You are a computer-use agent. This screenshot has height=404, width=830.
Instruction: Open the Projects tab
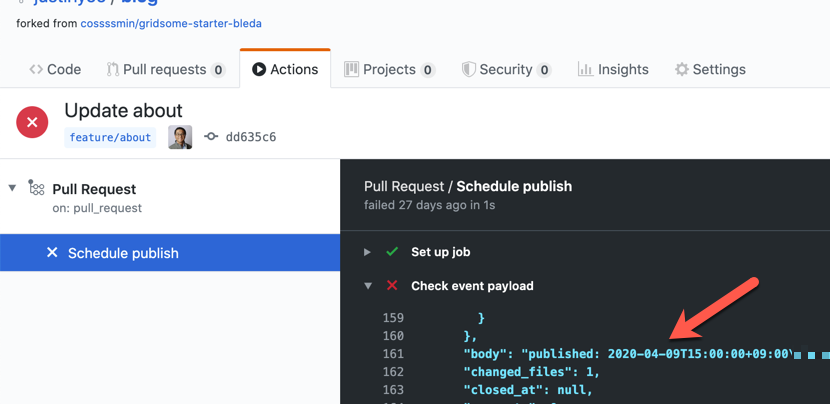[390, 69]
